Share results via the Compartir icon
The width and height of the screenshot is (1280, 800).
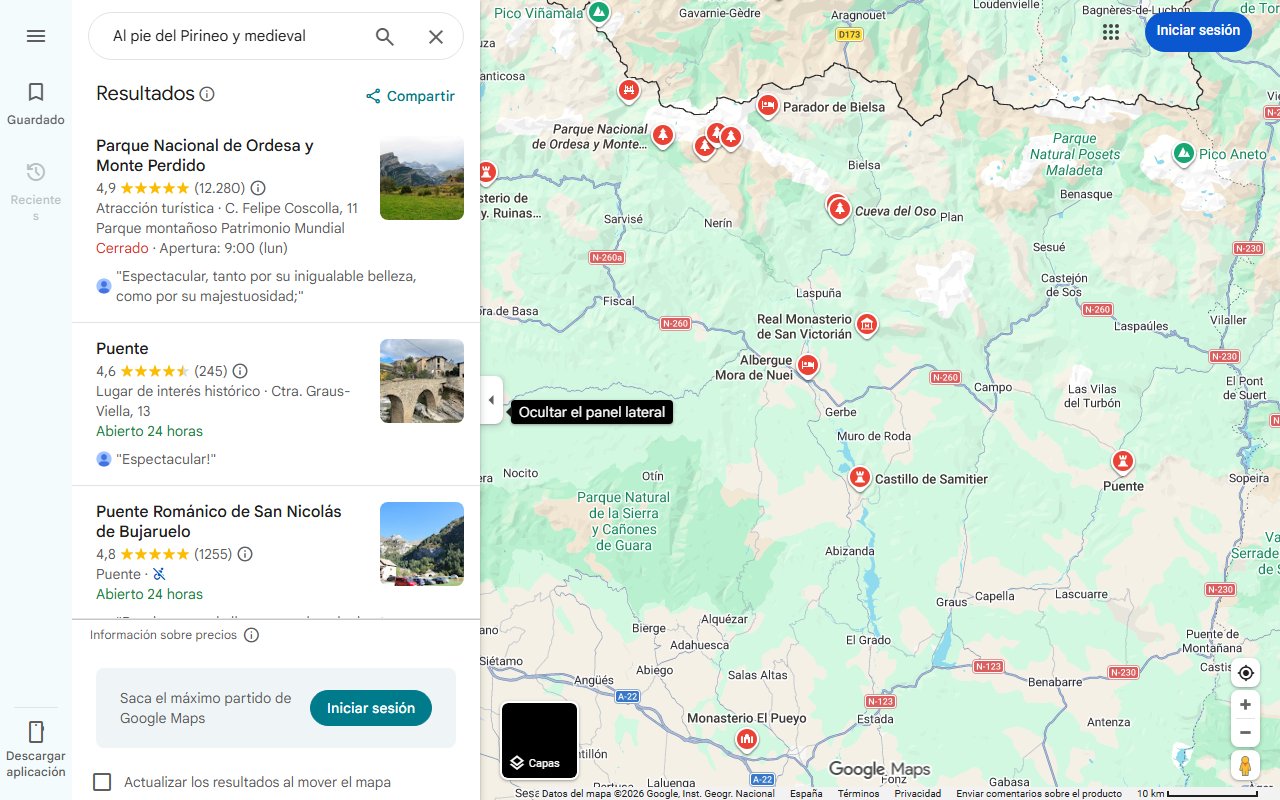click(x=372, y=96)
